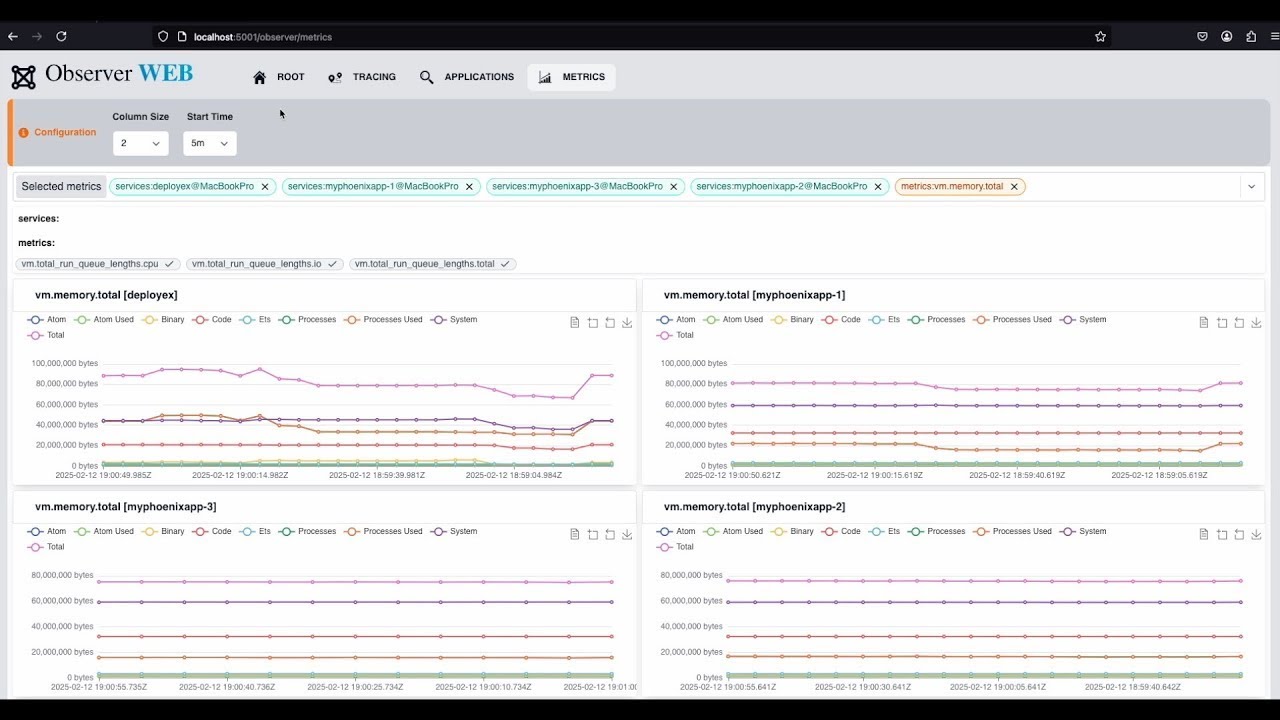Screen dimensions: 1280x720
Task: Click the Configuration label
Action: pyautogui.click(x=65, y=132)
